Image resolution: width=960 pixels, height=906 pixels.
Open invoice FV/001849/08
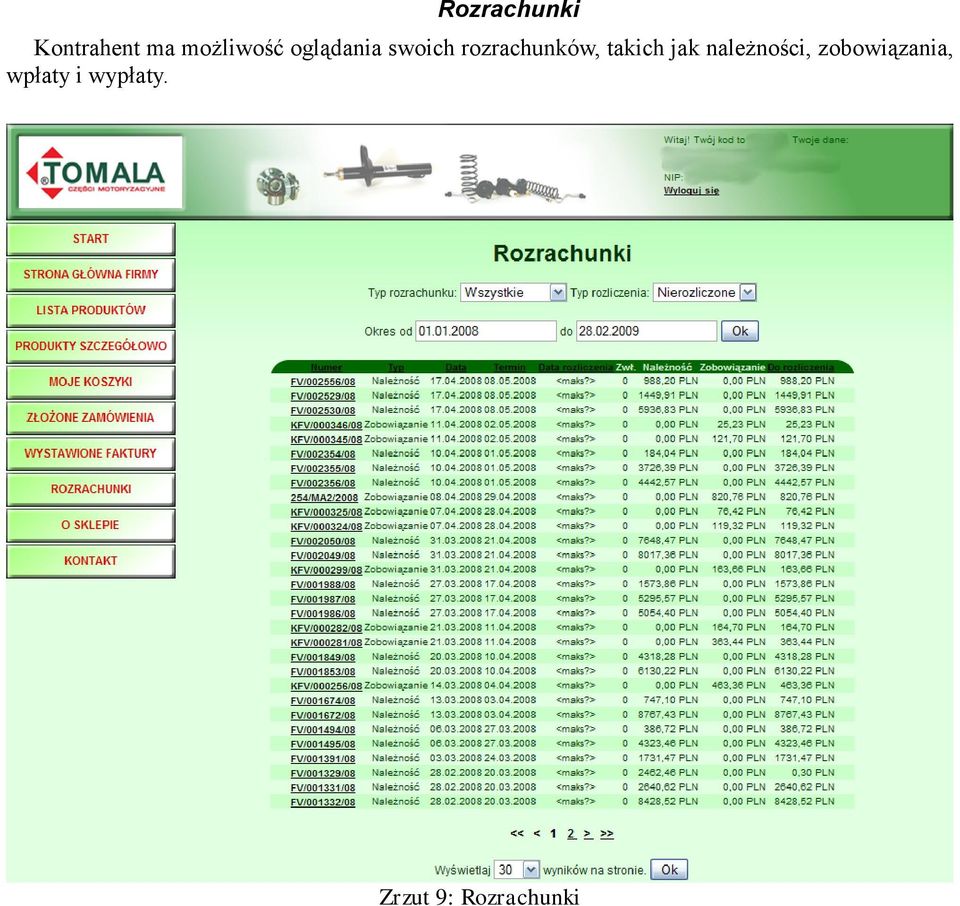pos(323,657)
